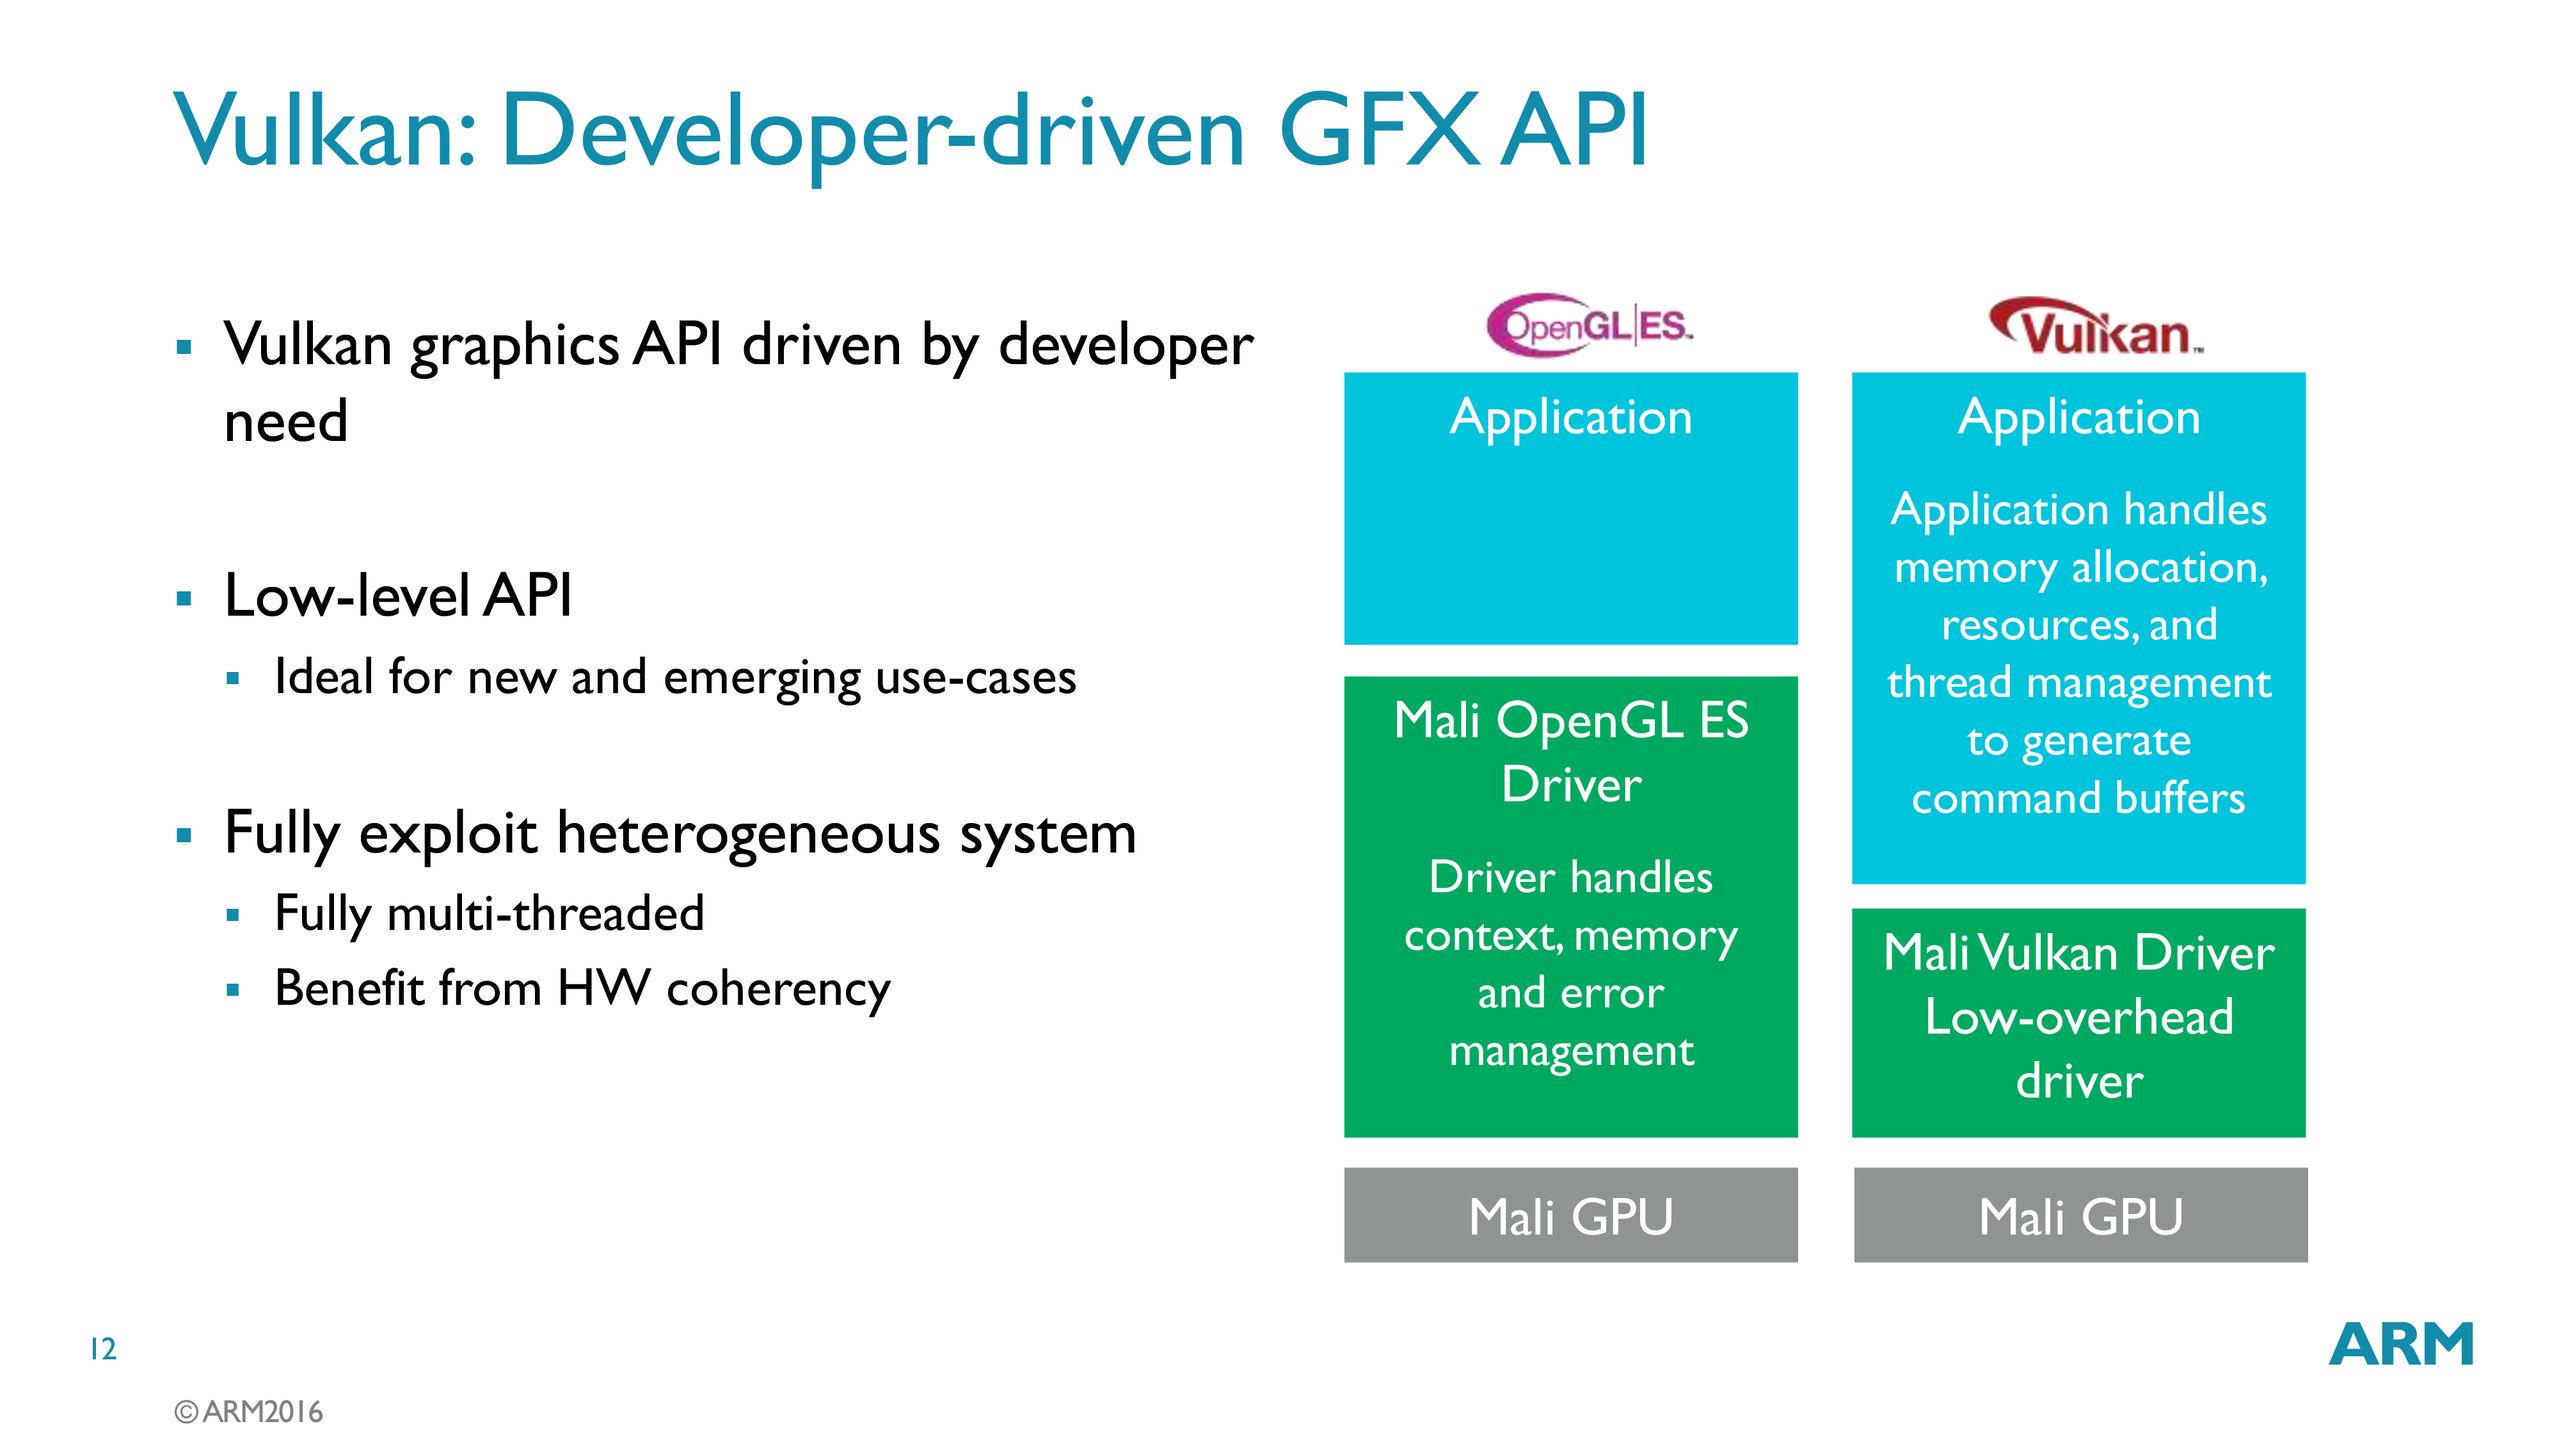Select 'Driver handles context, memory and error management' text
2559x1440 pixels.
coord(1571,965)
